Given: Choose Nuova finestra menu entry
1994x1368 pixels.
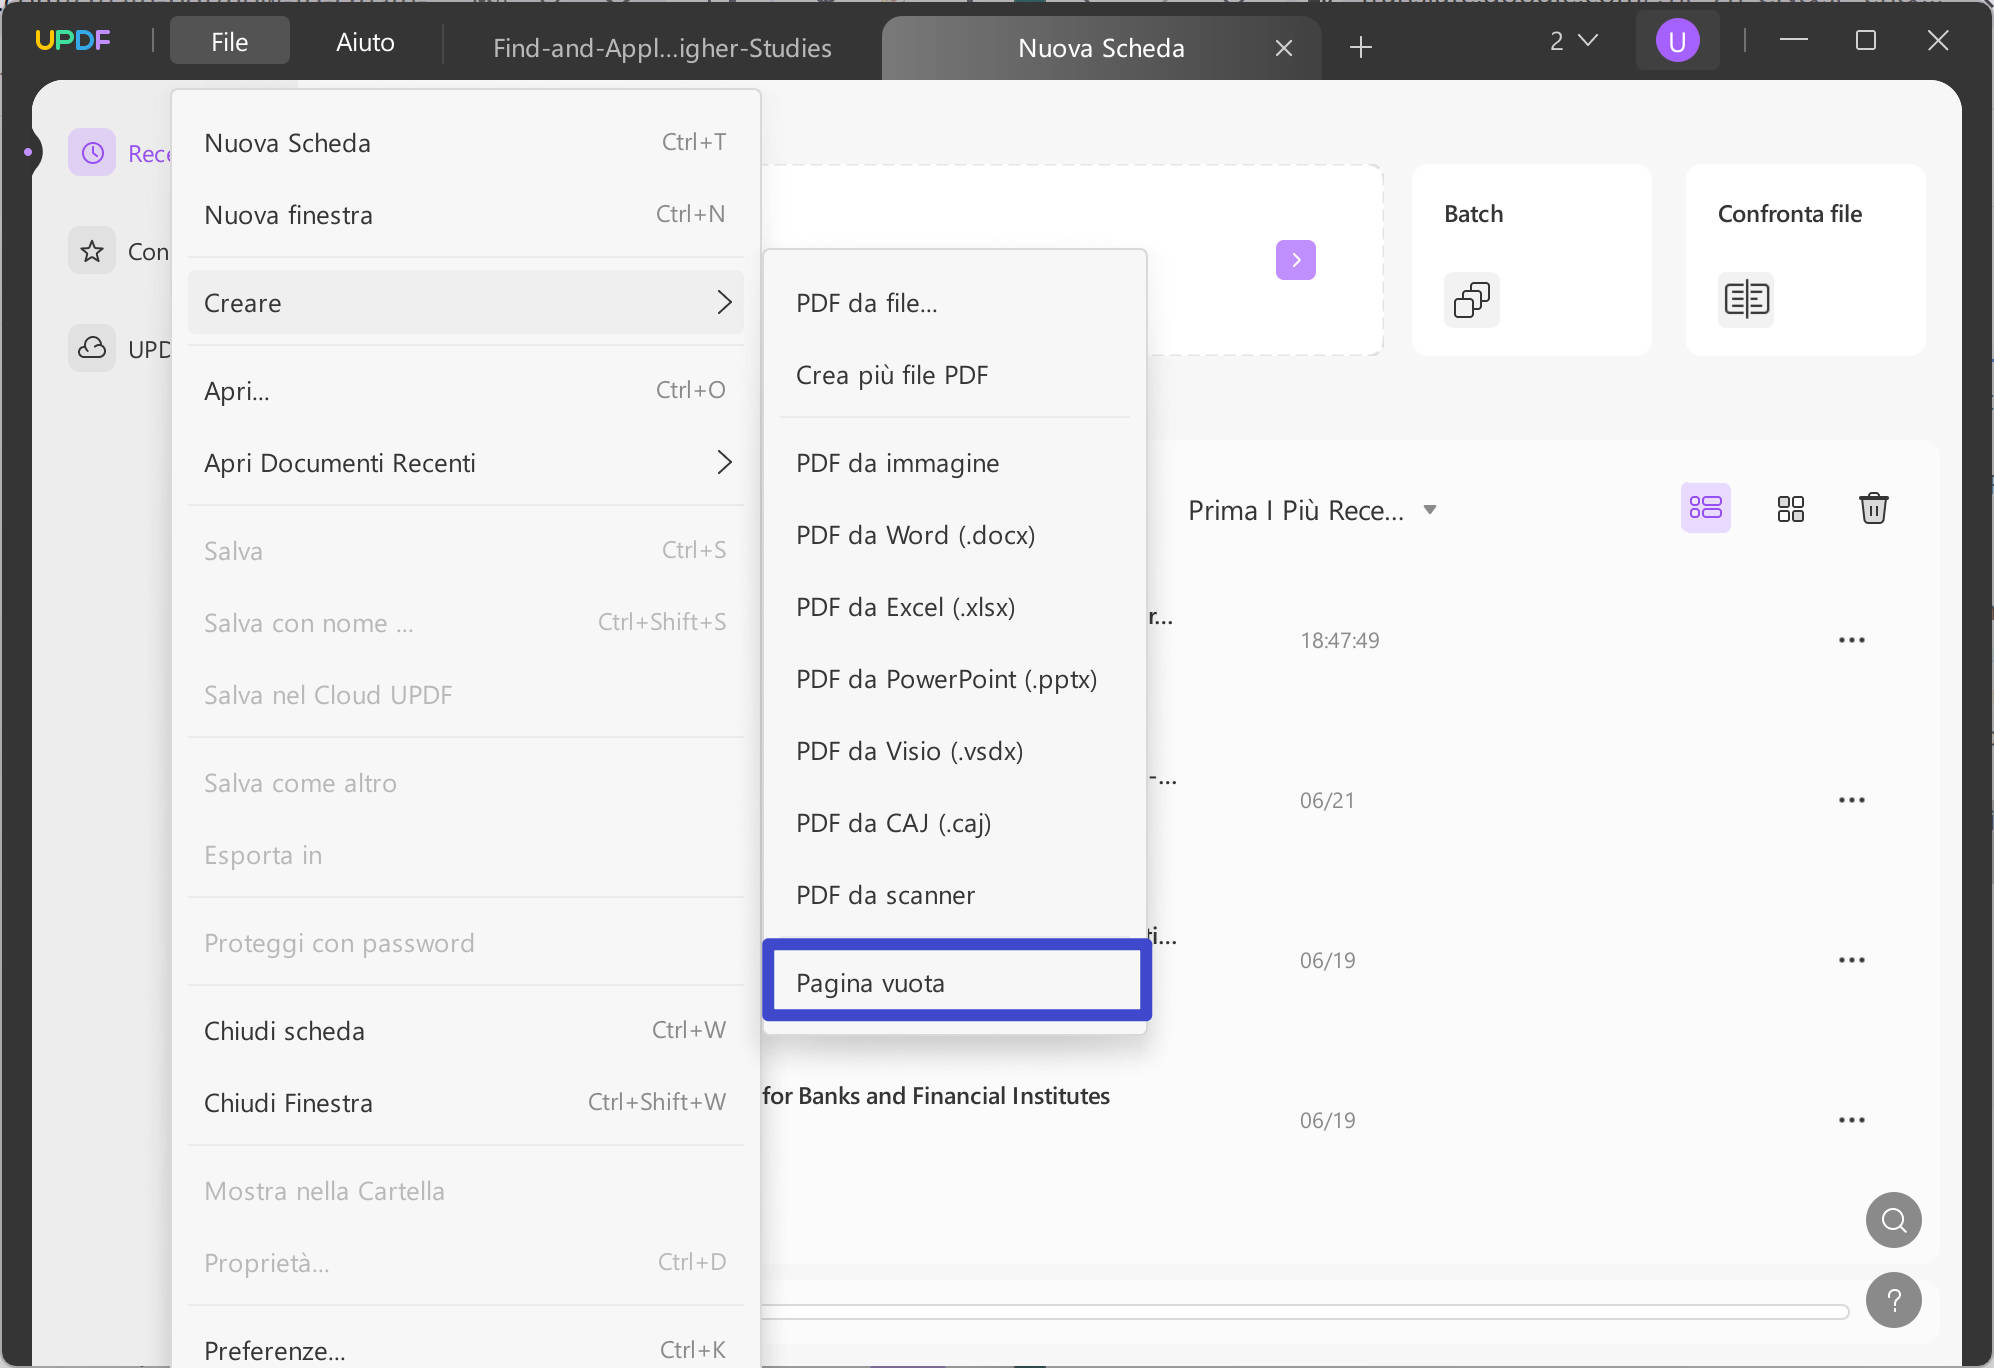Looking at the screenshot, I should point(466,215).
